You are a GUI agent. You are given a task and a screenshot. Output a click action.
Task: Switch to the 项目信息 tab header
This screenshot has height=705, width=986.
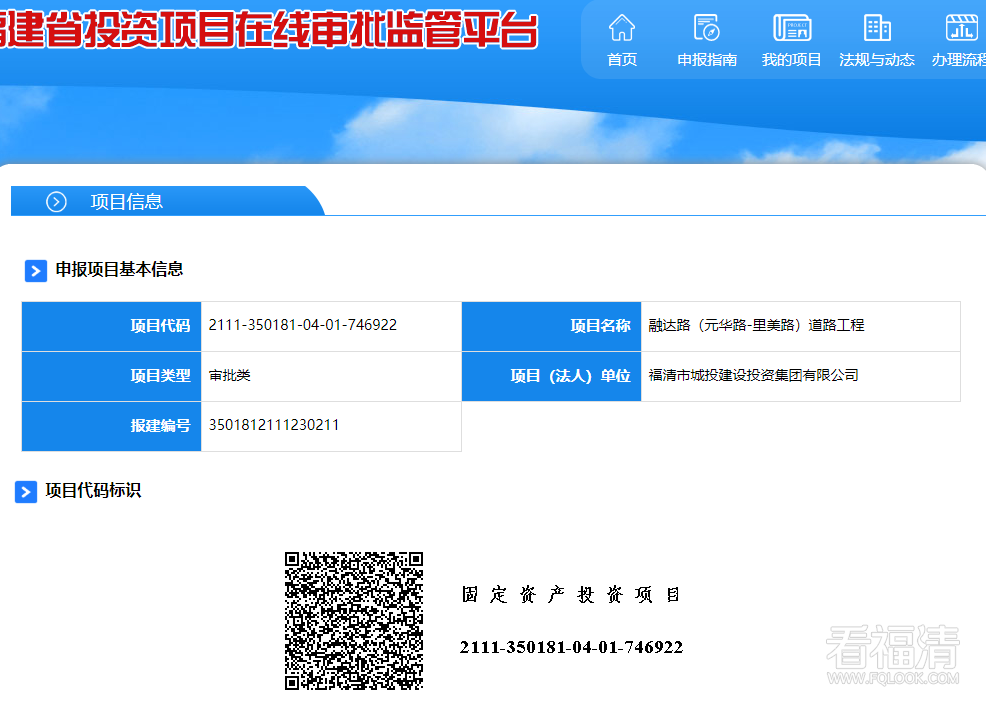point(127,202)
